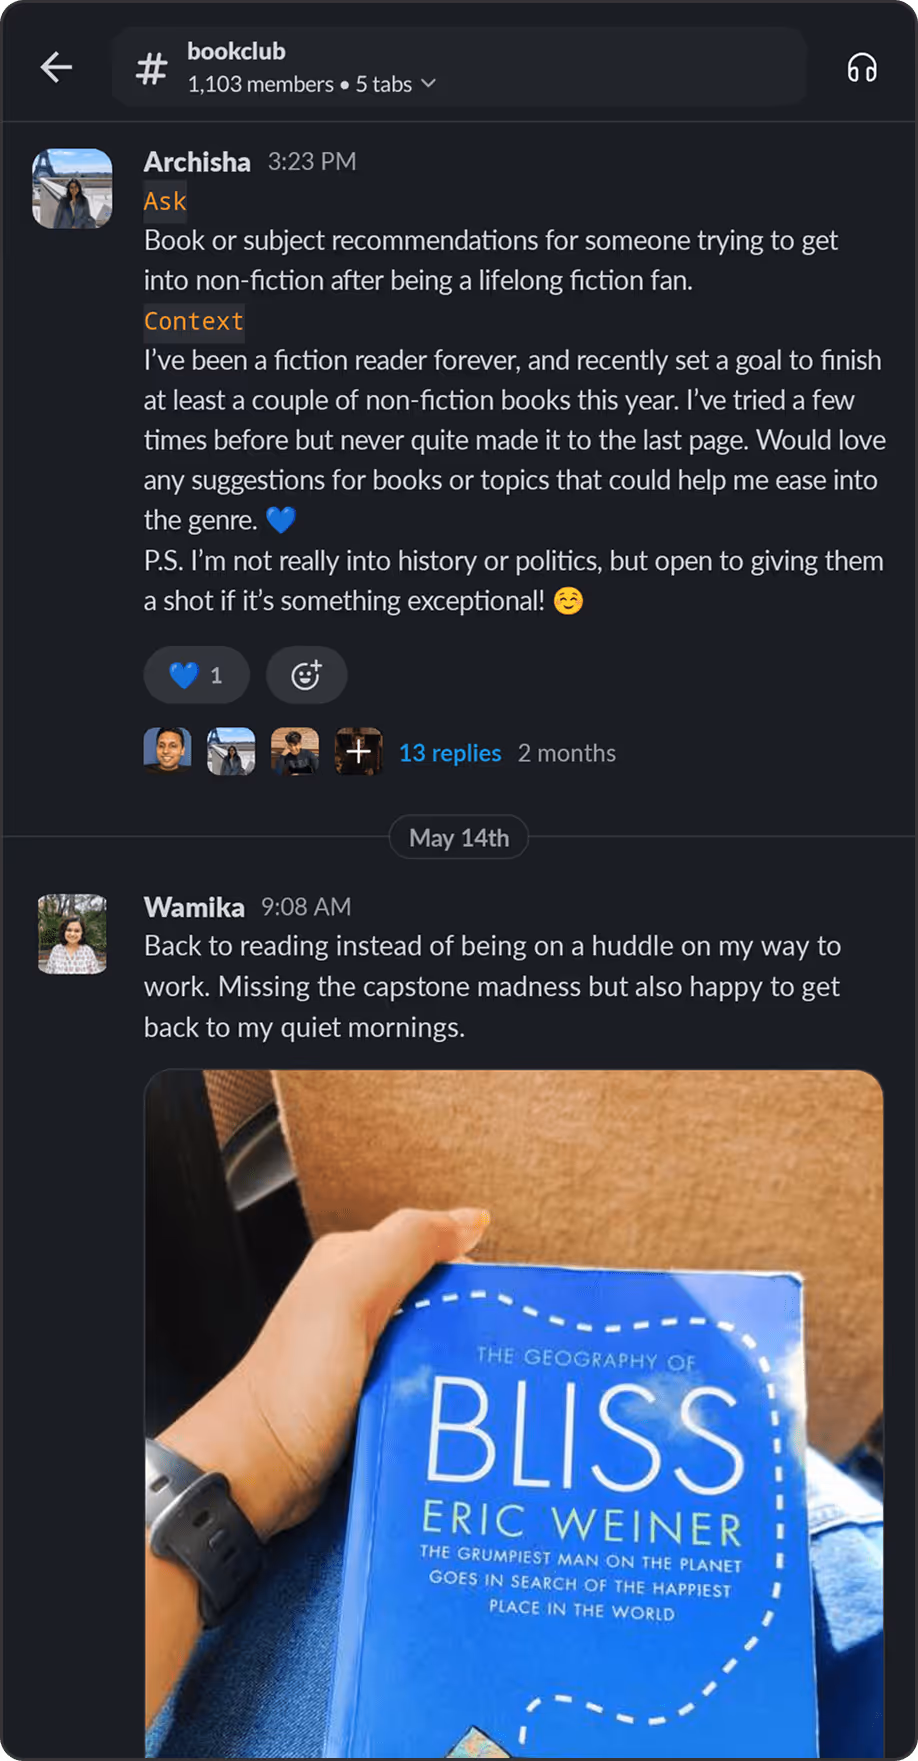Click the 3:23 PM message timestamp
Image resolution: width=918 pixels, height=1761 pixels.
coord(312,162)
